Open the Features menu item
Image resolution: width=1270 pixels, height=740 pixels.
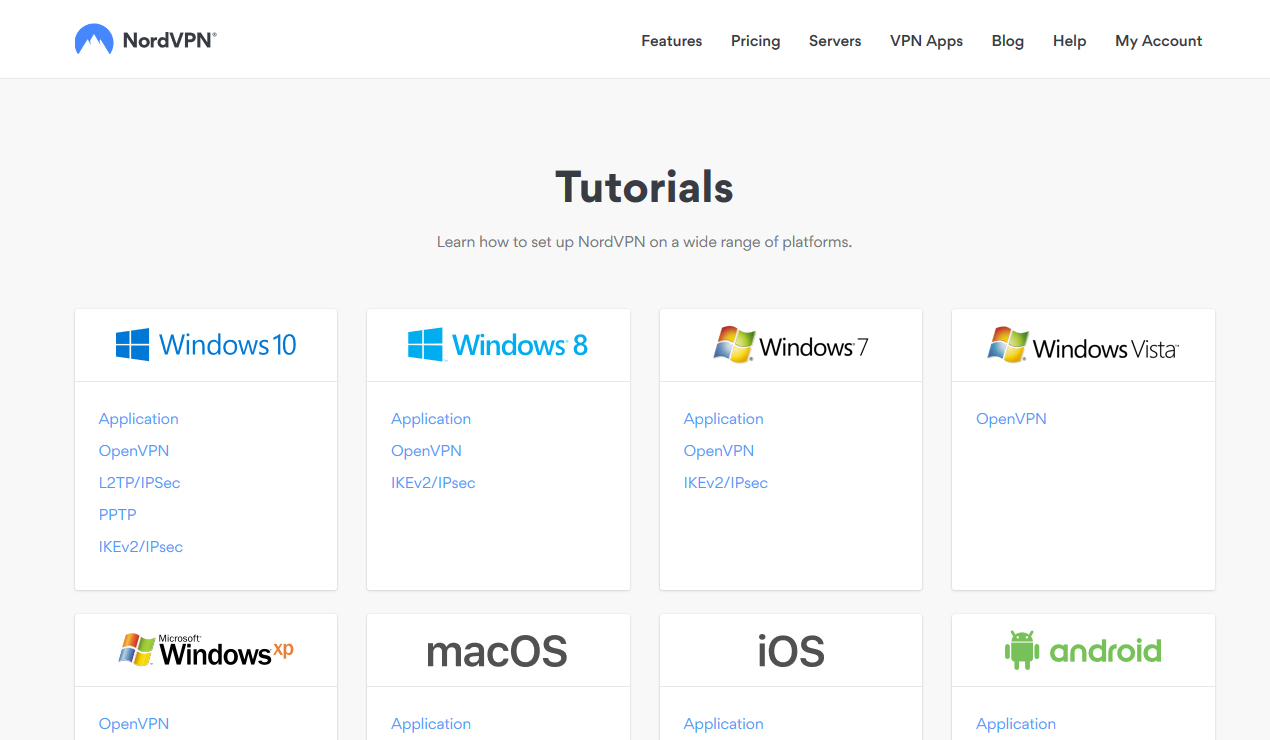tap(672, 41)
